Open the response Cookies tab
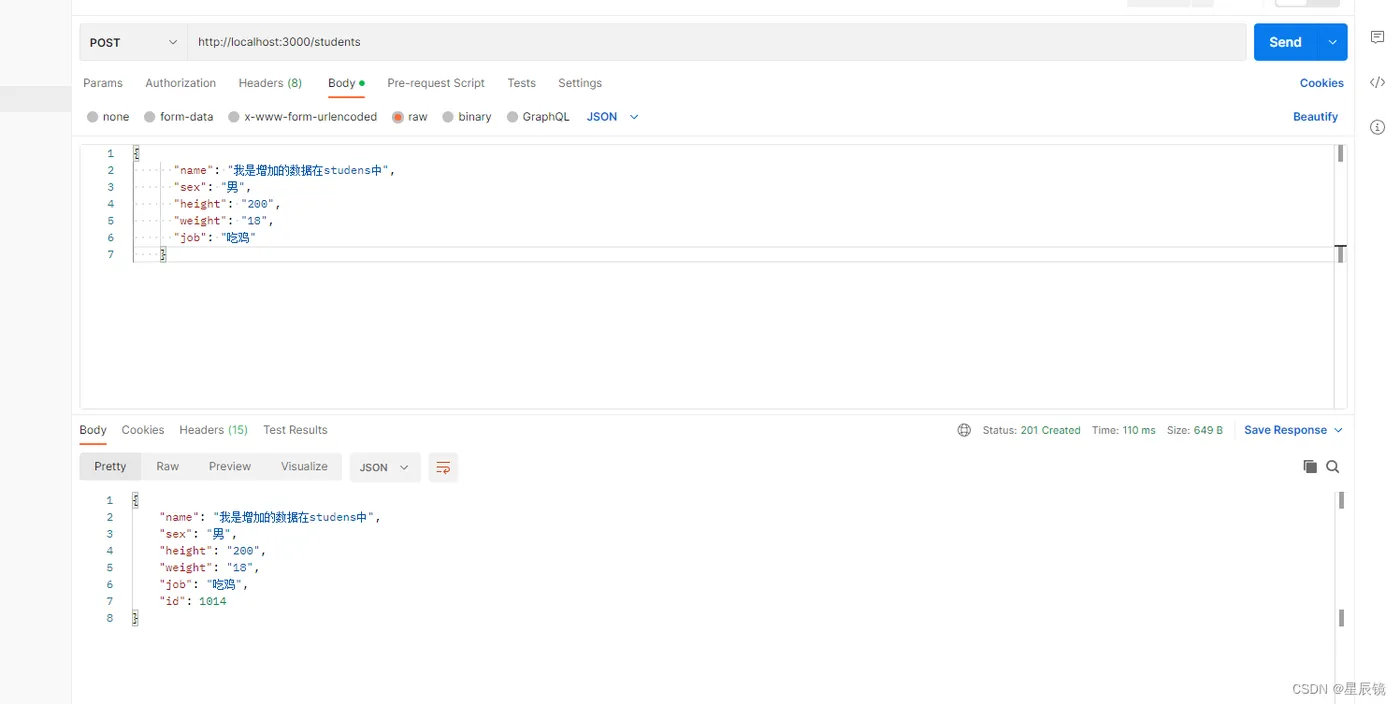The width and height of the screenshot is (1400, 704). [143, 430]
